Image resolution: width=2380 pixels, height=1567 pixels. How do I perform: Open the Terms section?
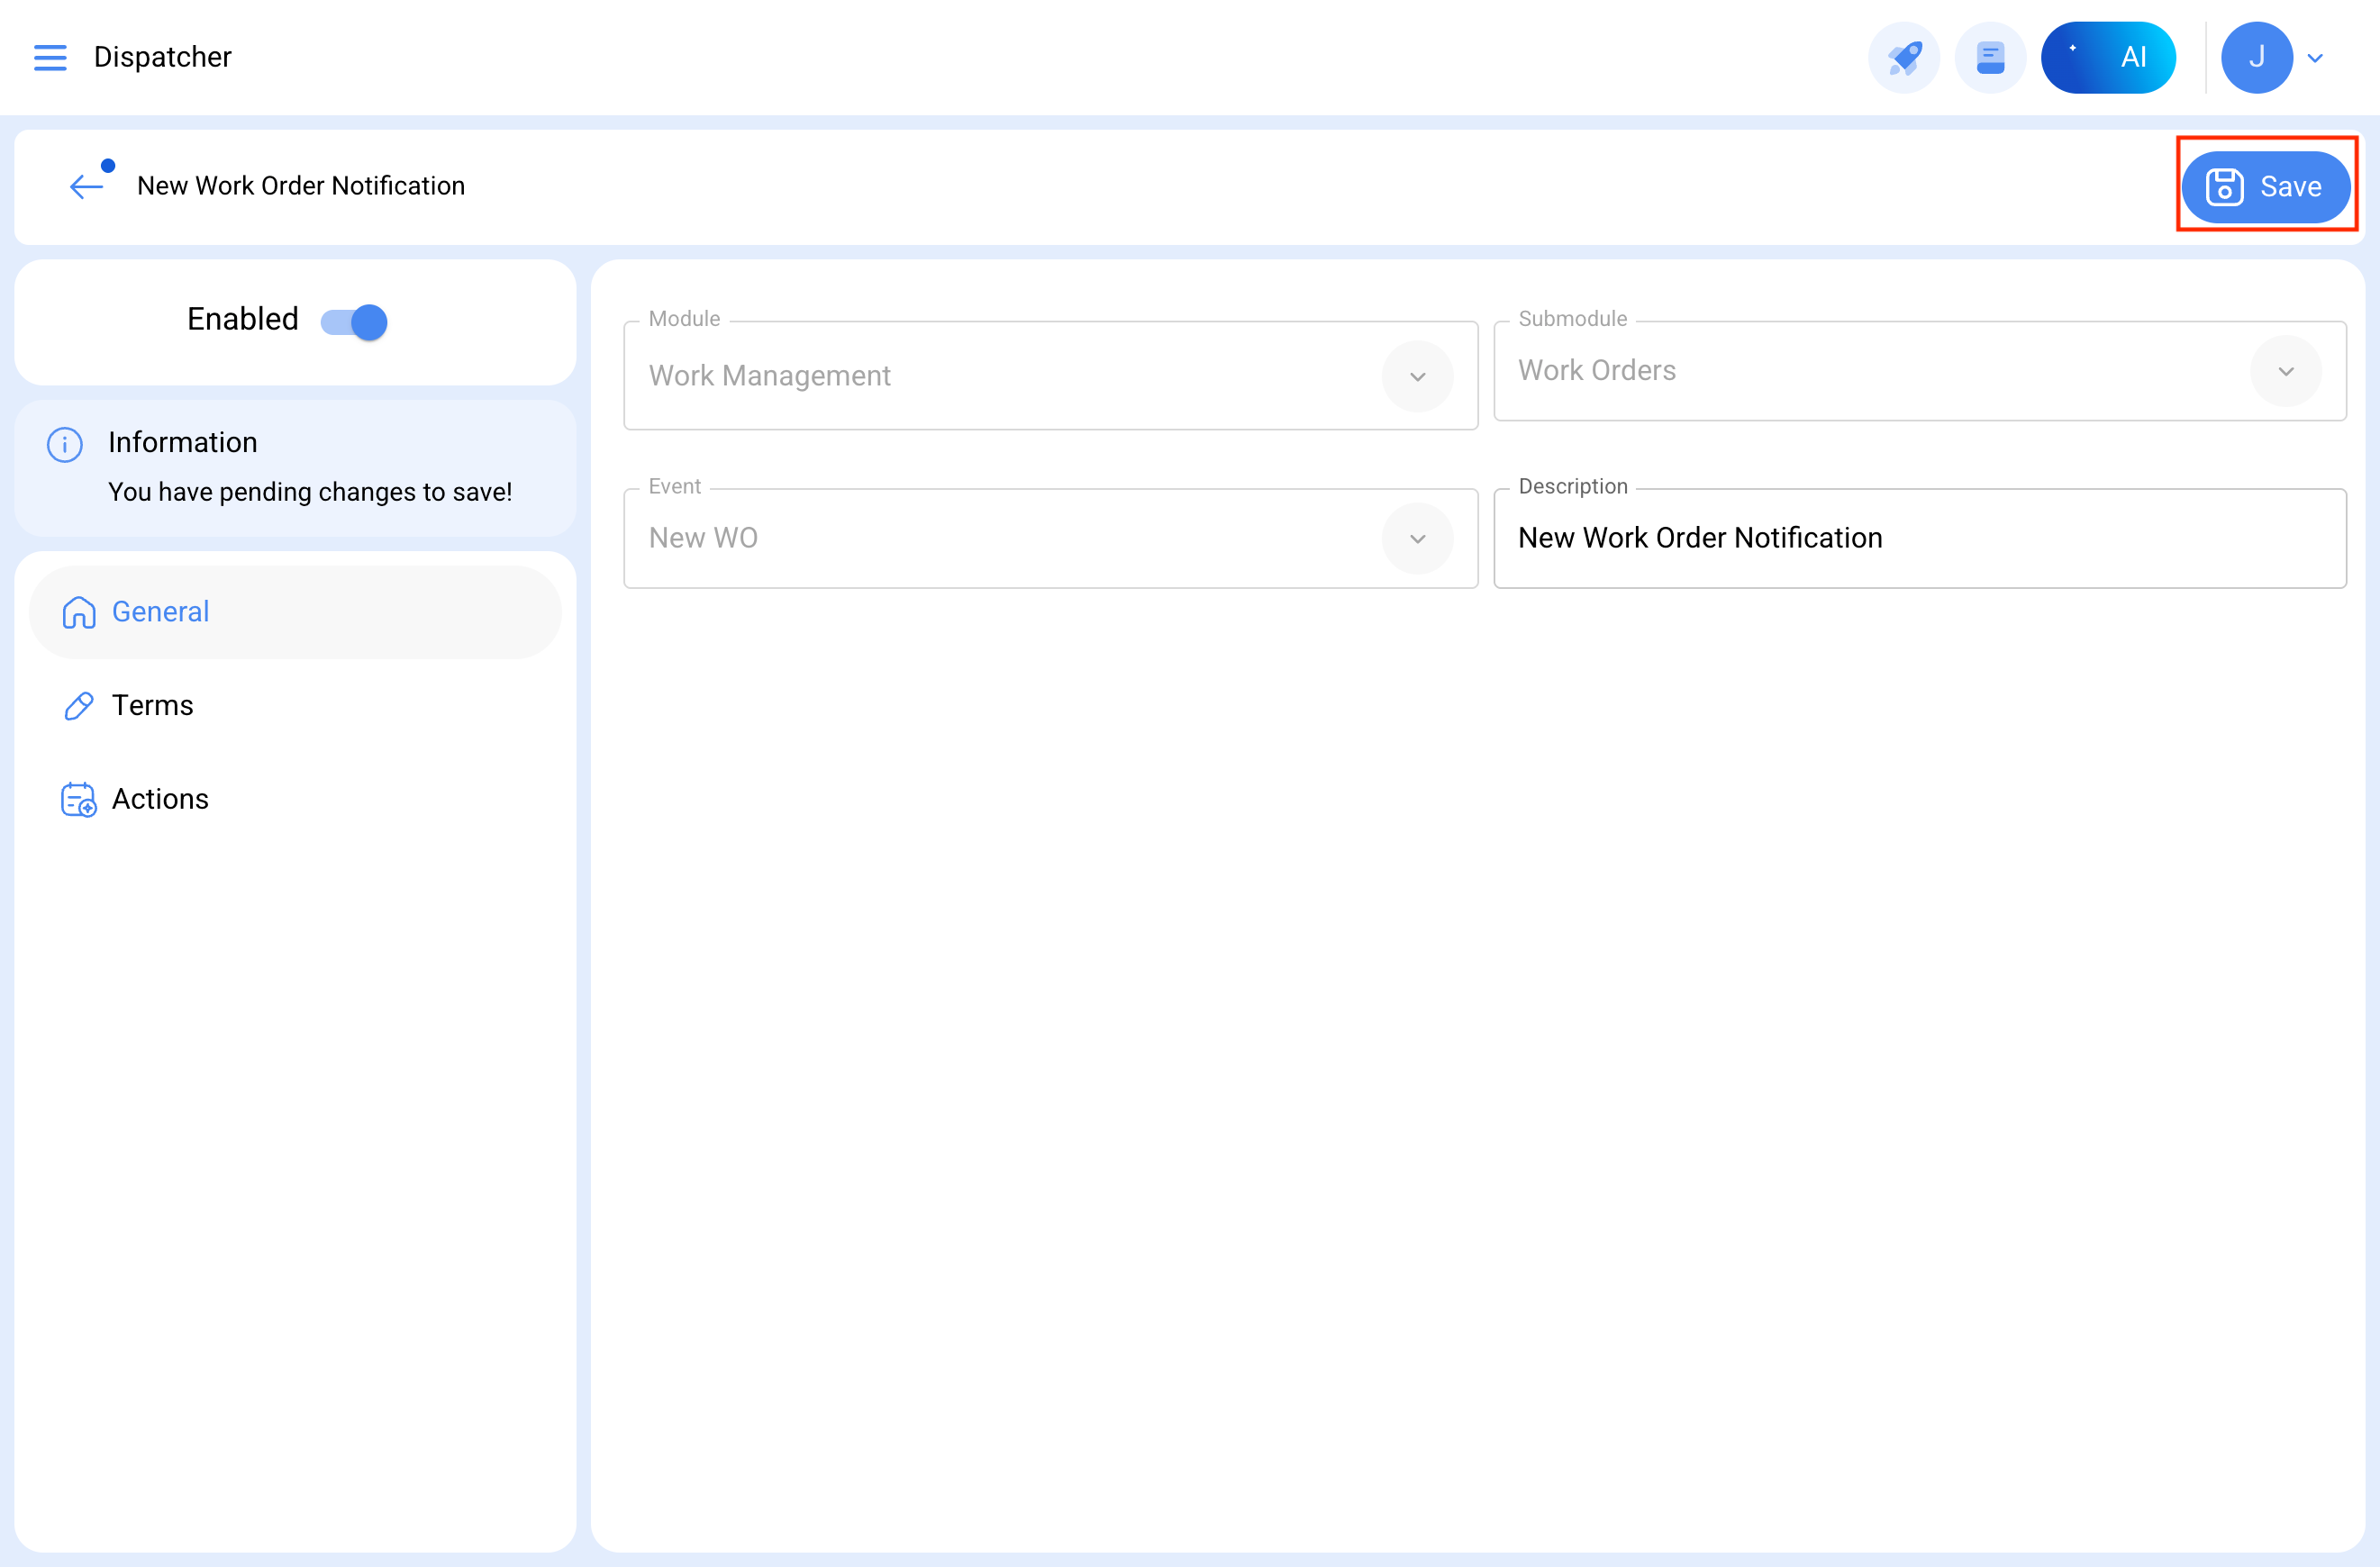[x=295, y=705]
